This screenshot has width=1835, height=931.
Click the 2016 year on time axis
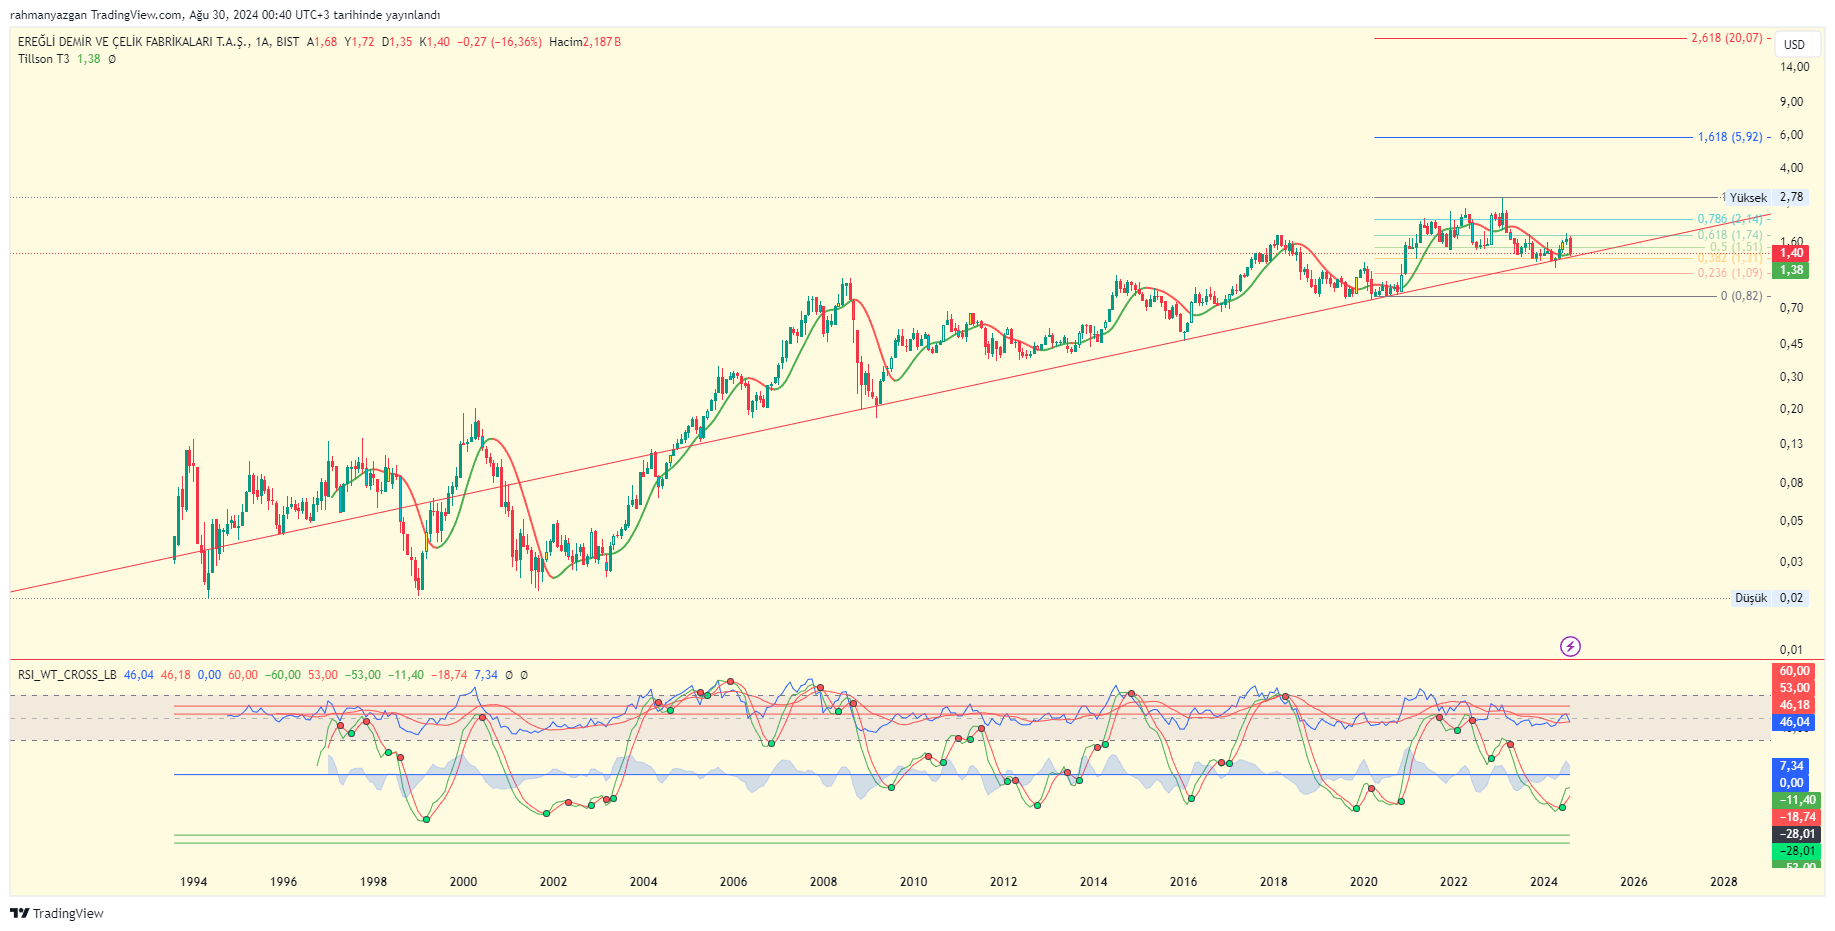1183,882
